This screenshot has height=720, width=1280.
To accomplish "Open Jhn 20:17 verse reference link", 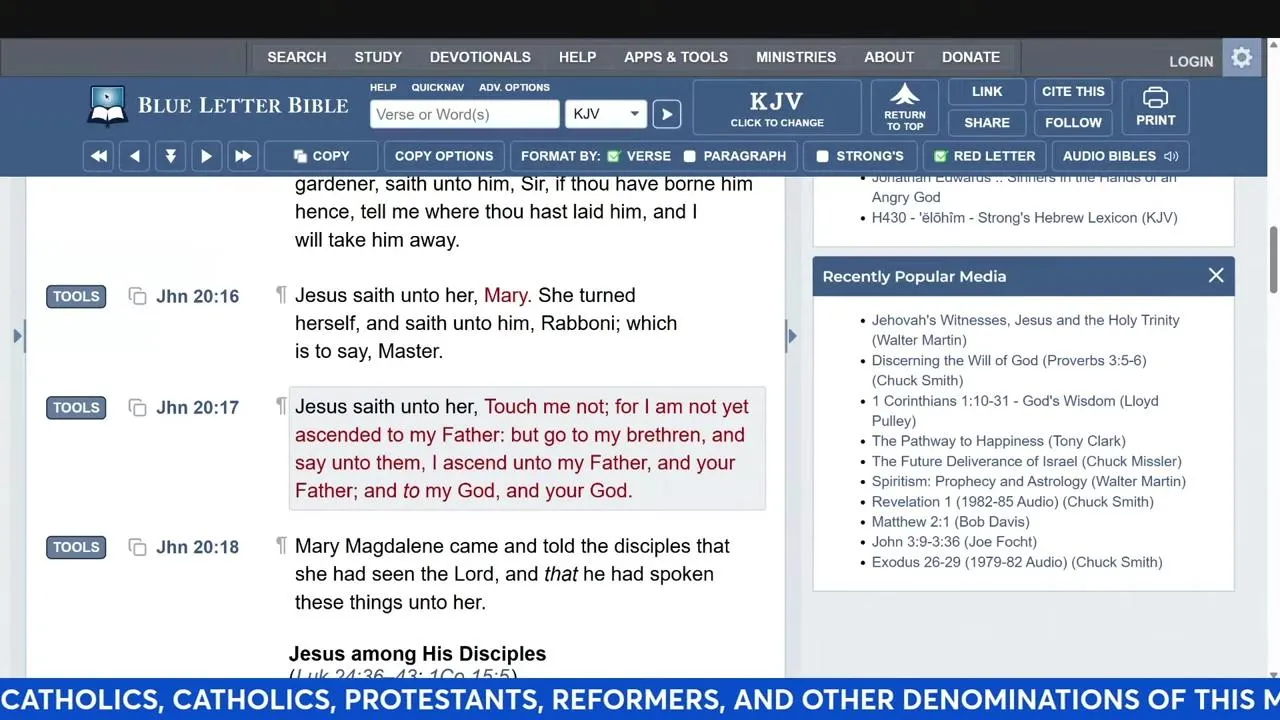I will [x=197, y=407].
